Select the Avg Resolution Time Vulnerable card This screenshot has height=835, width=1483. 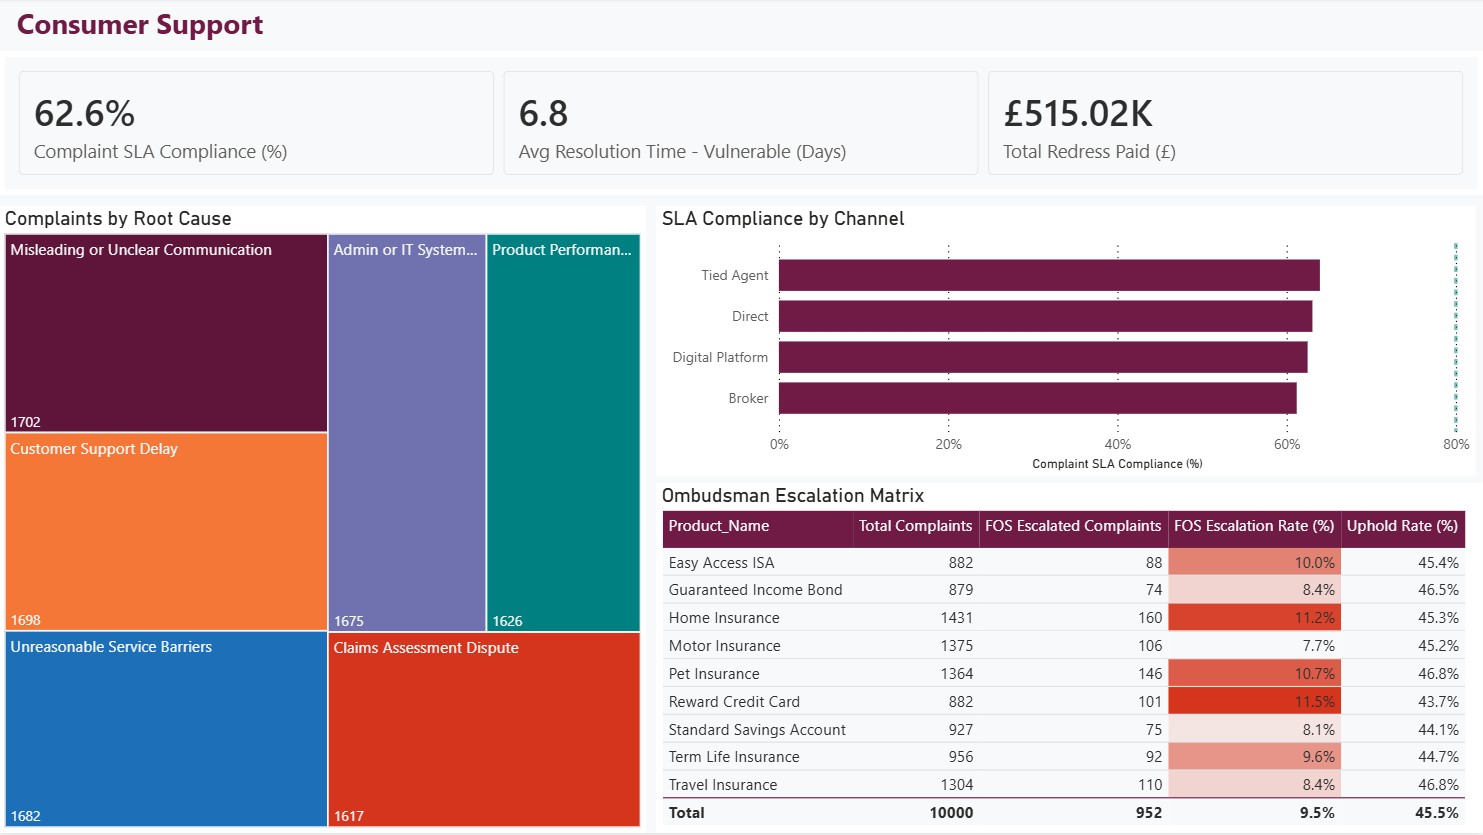[x=741, y=123]
